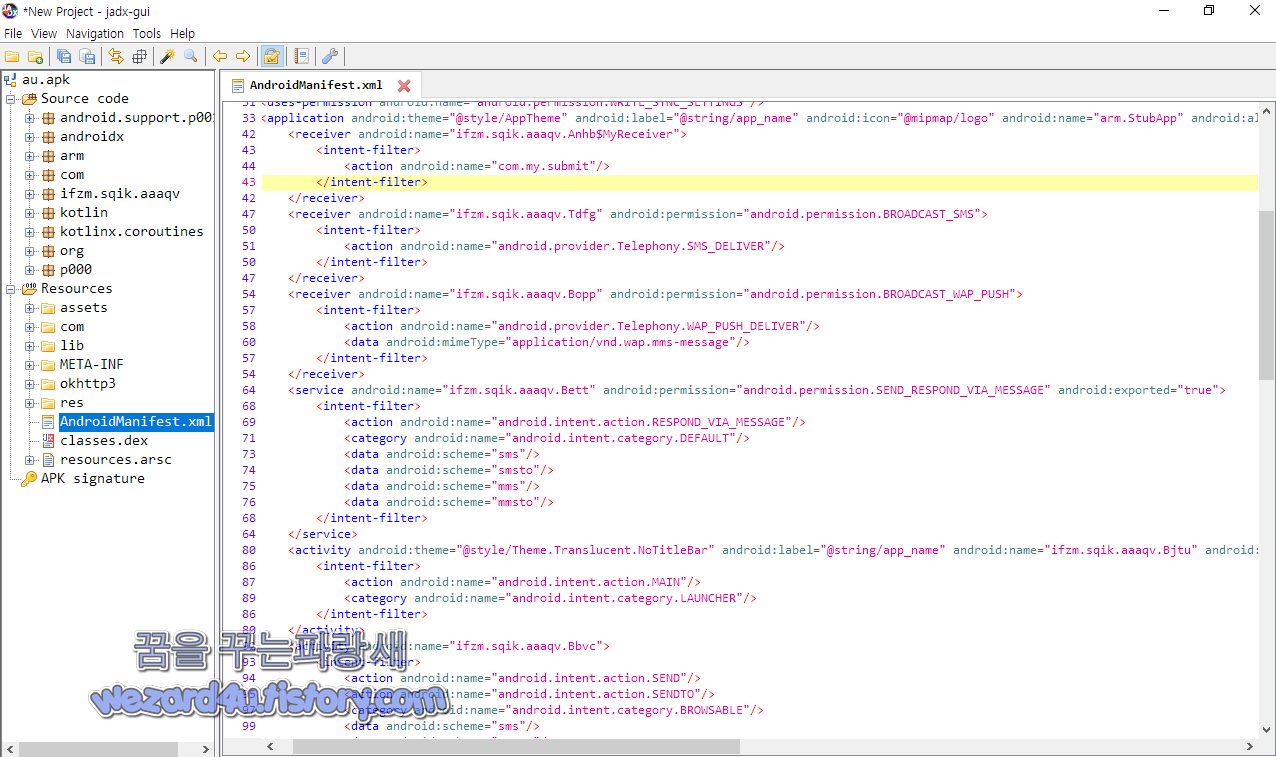
Task: Select the okhttp3 folder in tree
Action: [88, 384]
